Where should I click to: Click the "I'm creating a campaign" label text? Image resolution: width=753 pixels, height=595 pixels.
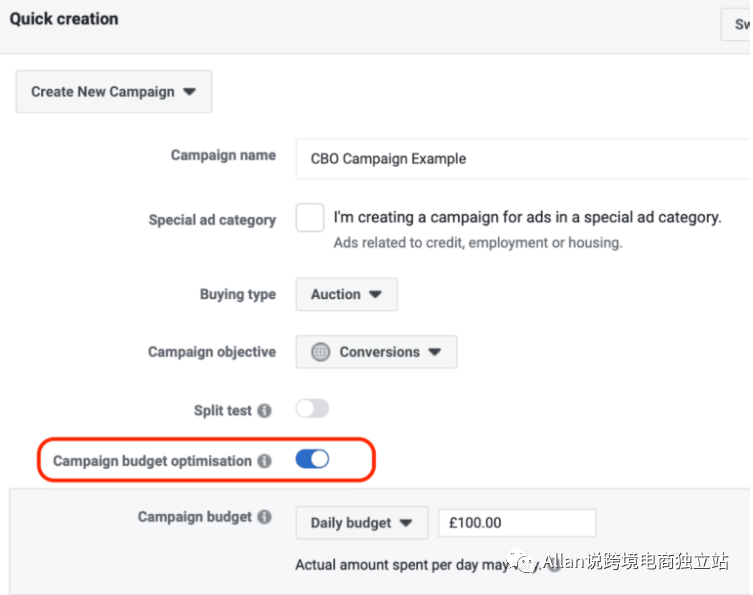[527, 217]
